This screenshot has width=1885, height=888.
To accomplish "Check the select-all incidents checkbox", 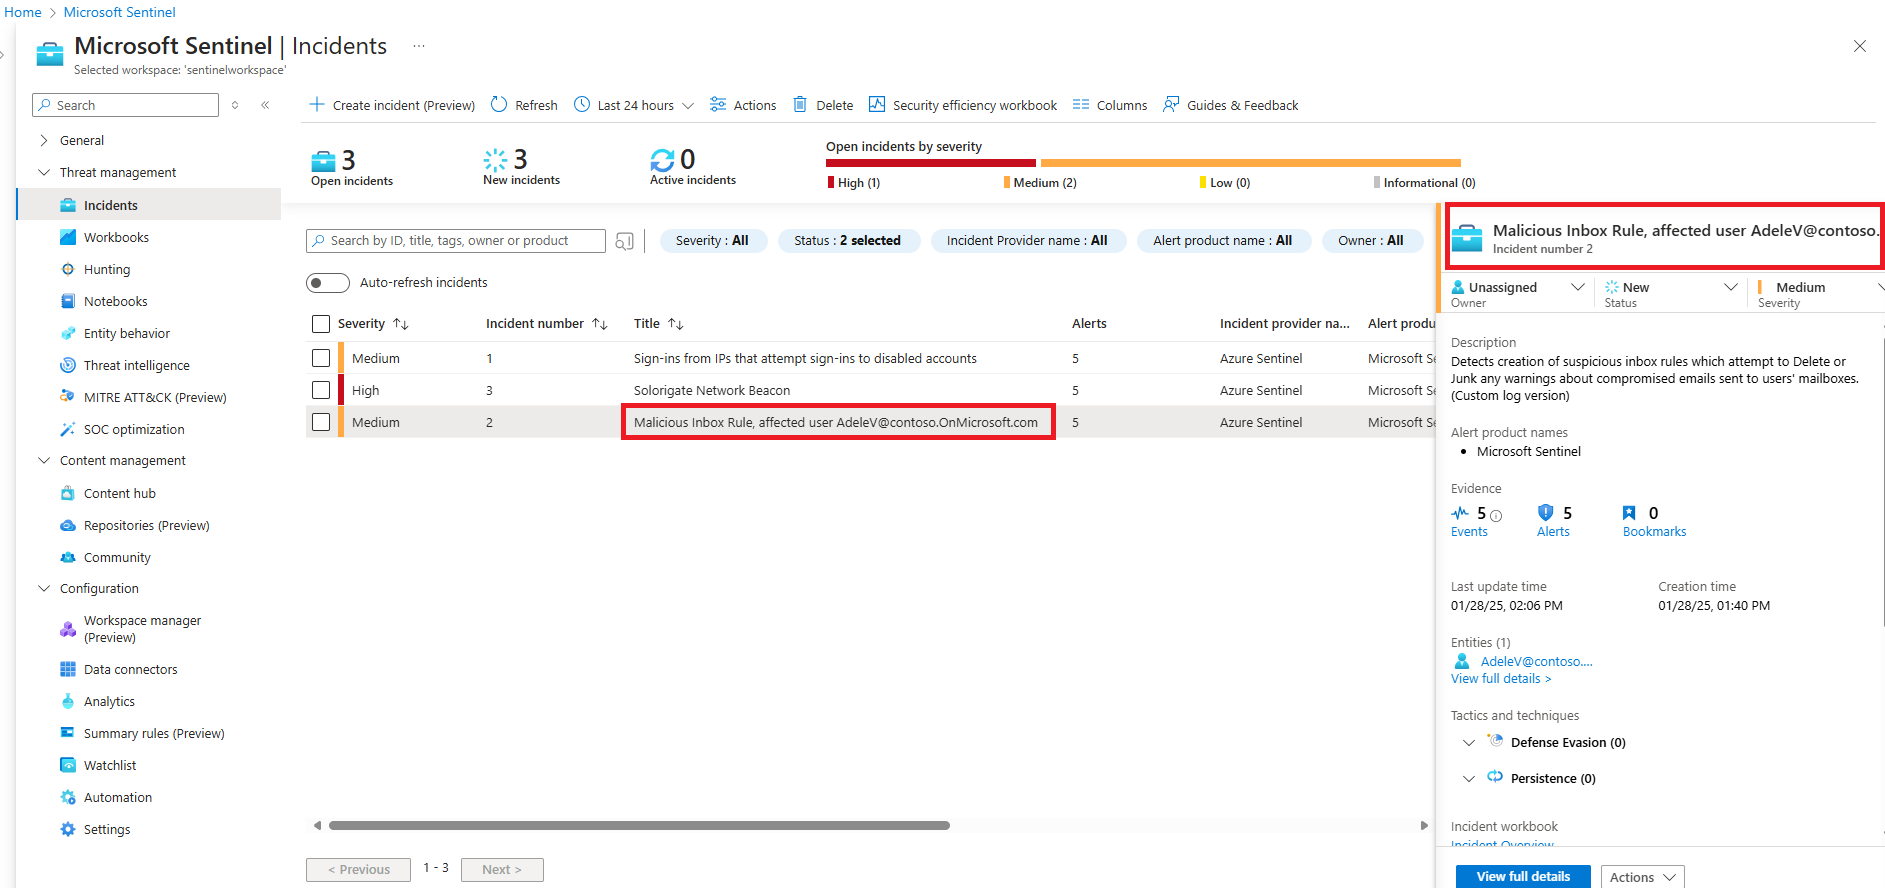I will click(321, 324).
